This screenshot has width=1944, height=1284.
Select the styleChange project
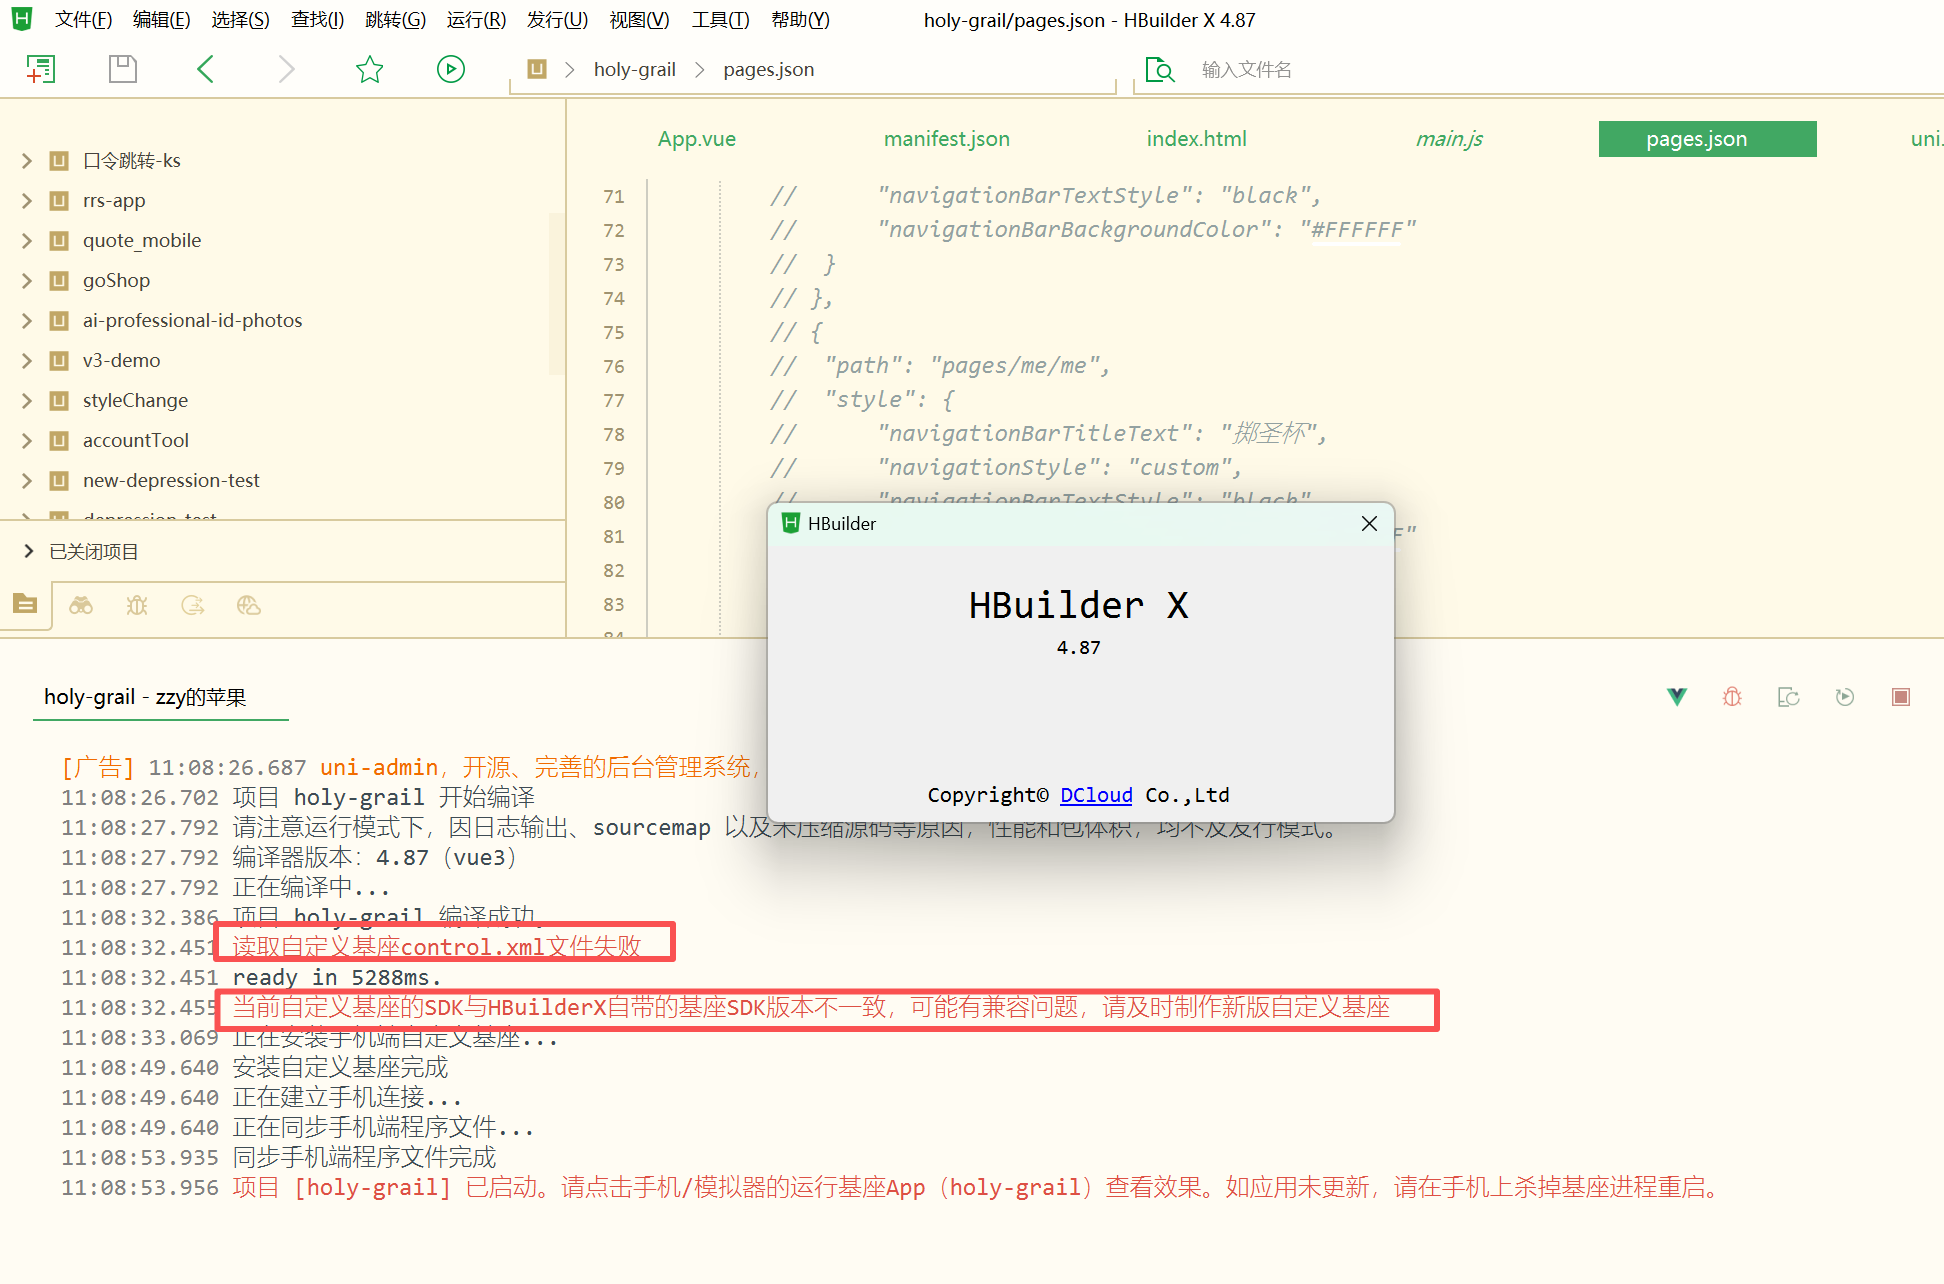135,400
